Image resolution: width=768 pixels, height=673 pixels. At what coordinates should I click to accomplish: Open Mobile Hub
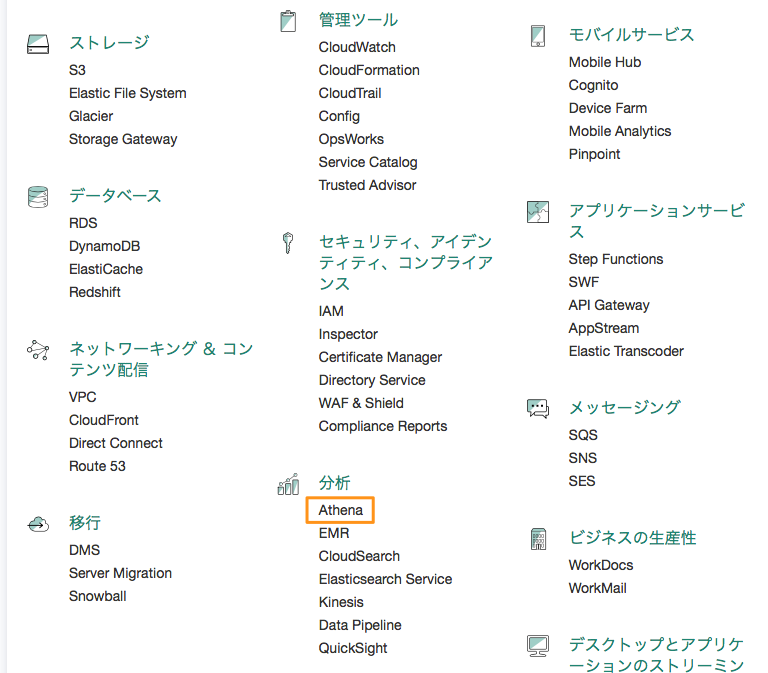point(605,62)
